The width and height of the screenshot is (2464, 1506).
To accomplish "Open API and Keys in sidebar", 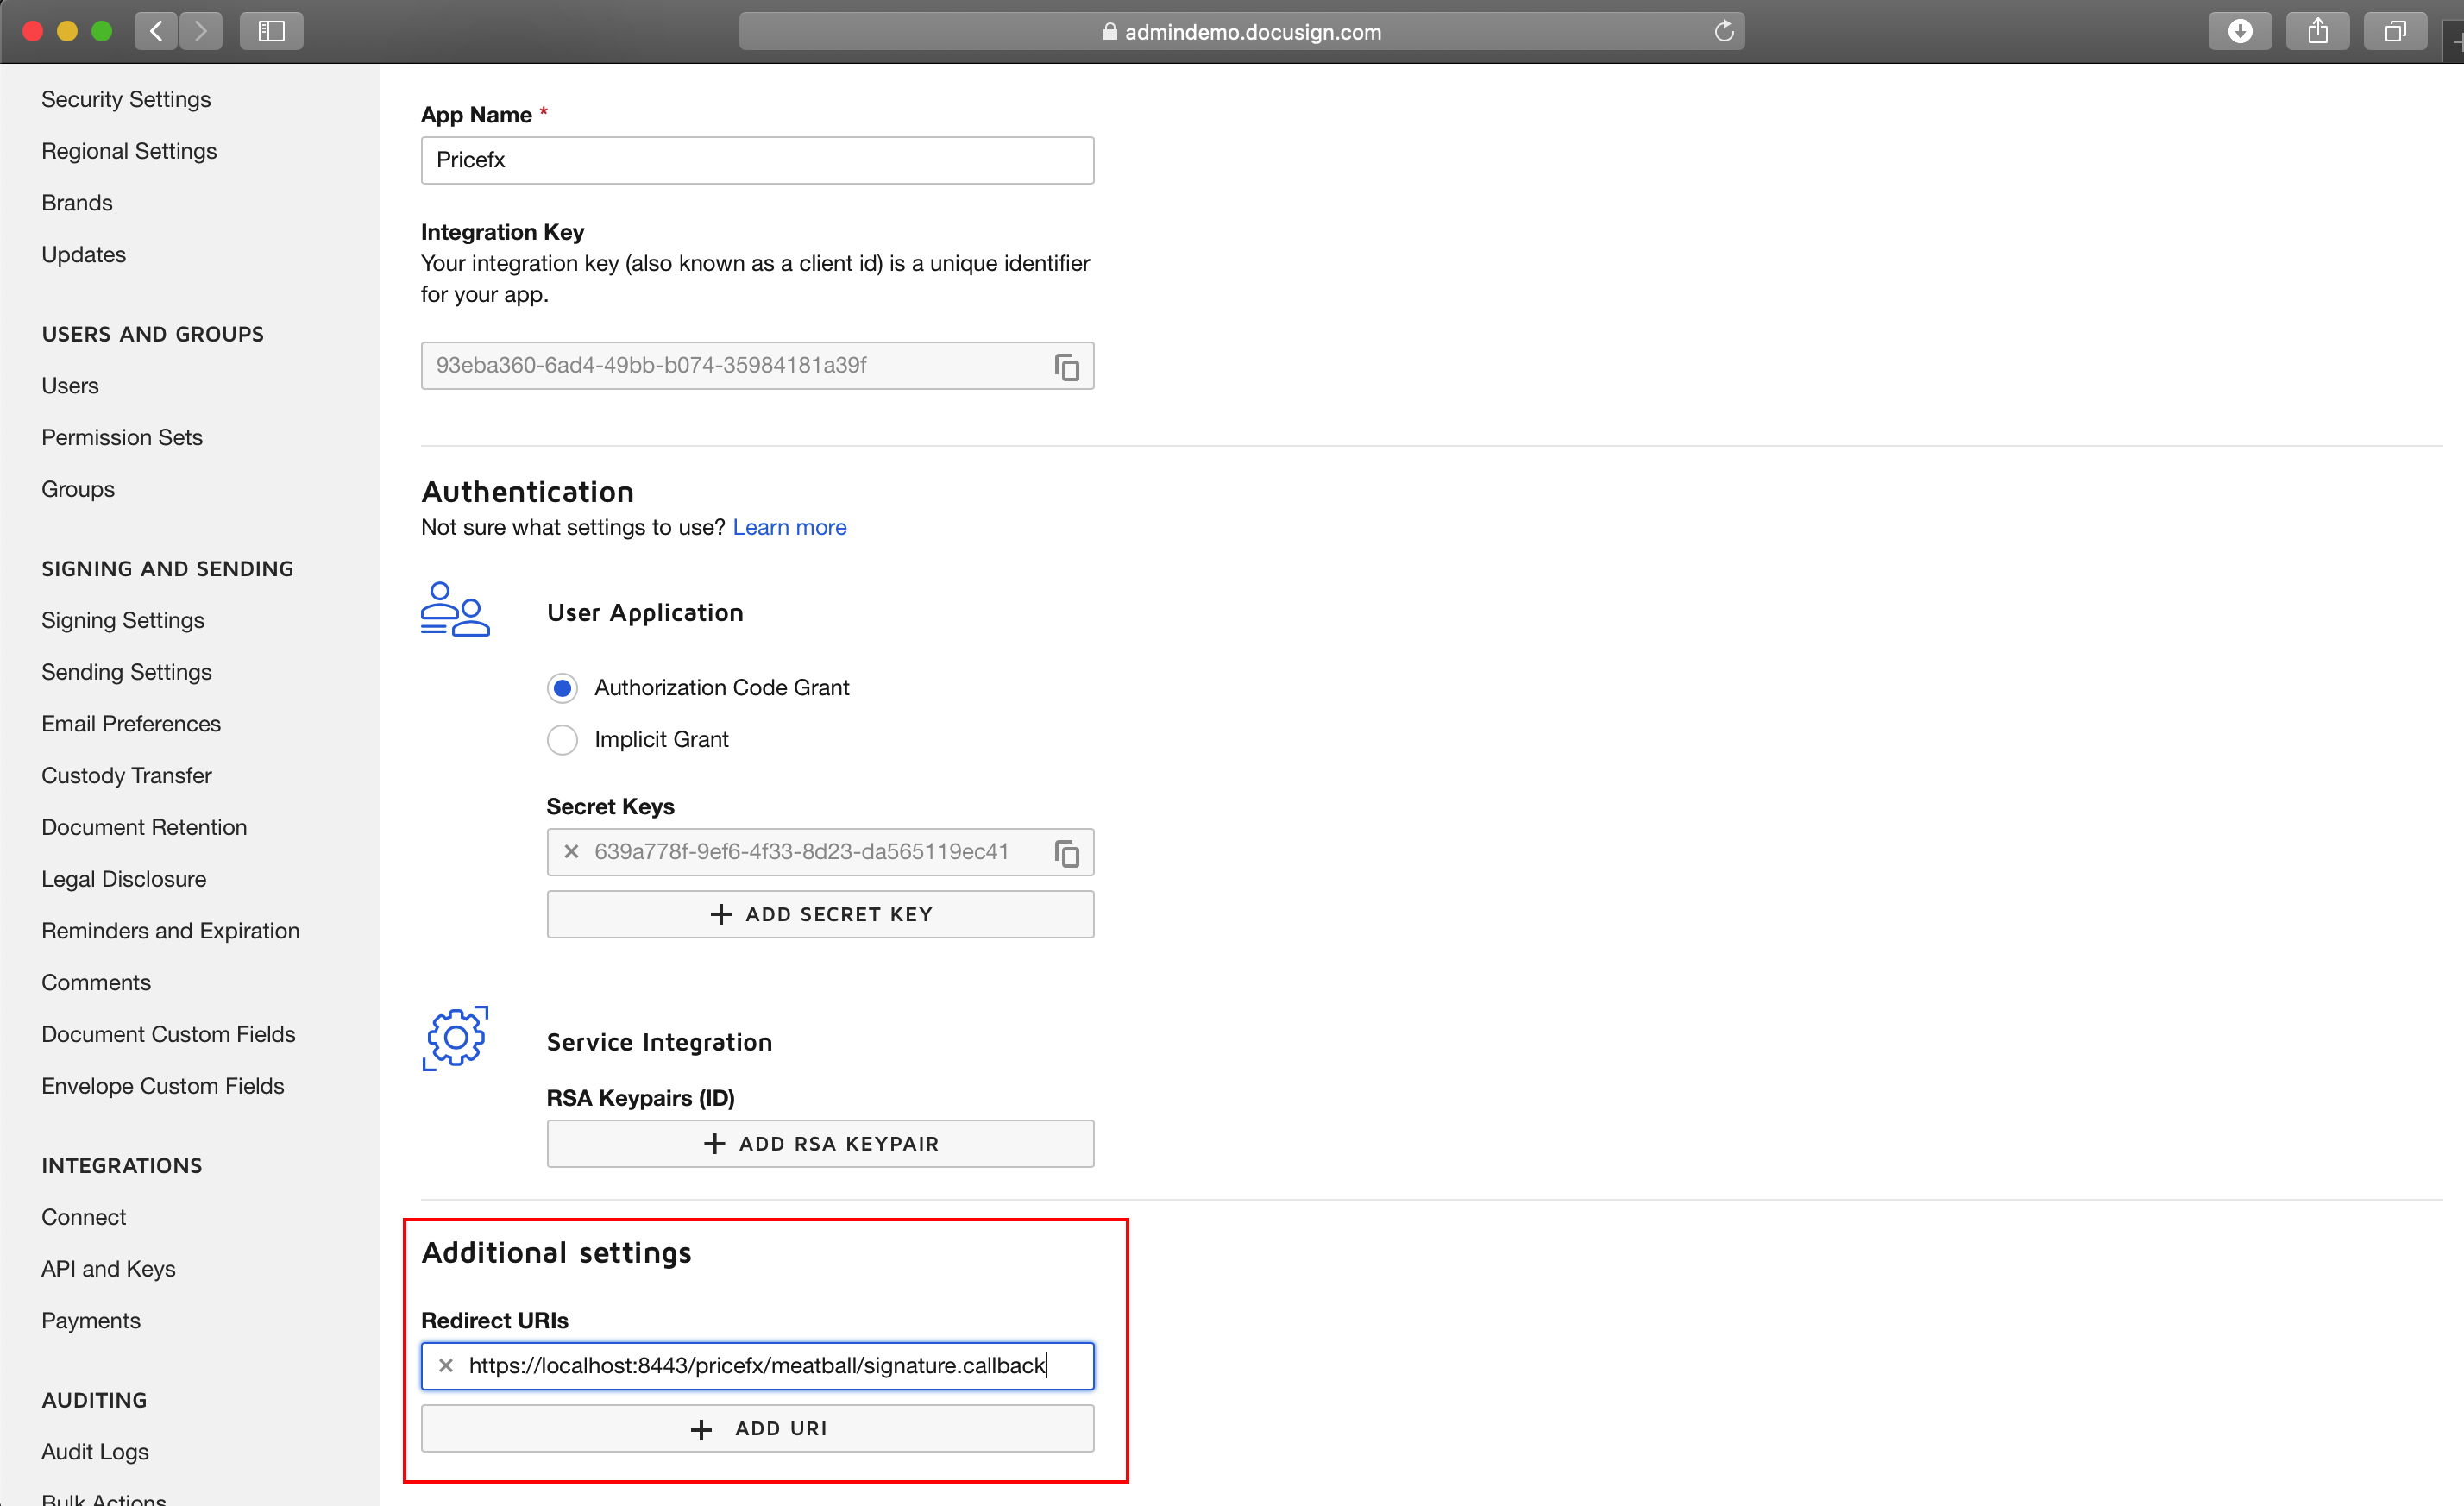I will pos(108,1269).
